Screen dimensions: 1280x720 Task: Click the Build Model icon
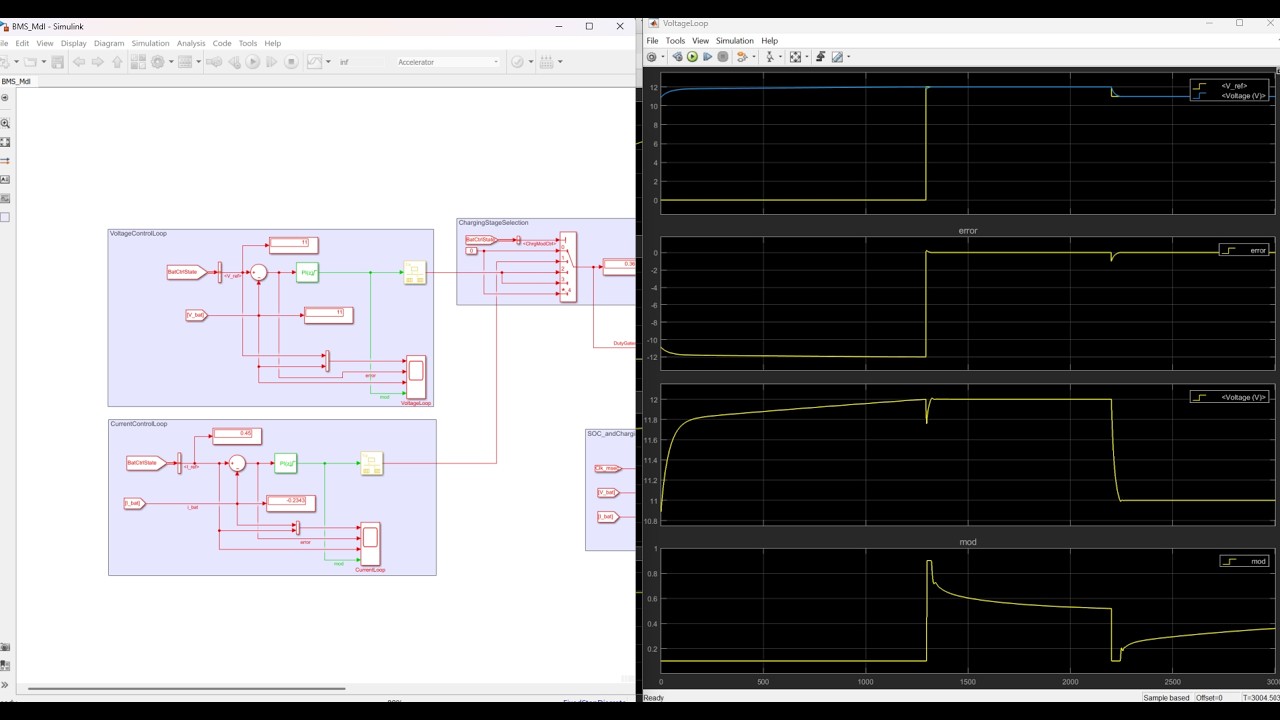546,62
